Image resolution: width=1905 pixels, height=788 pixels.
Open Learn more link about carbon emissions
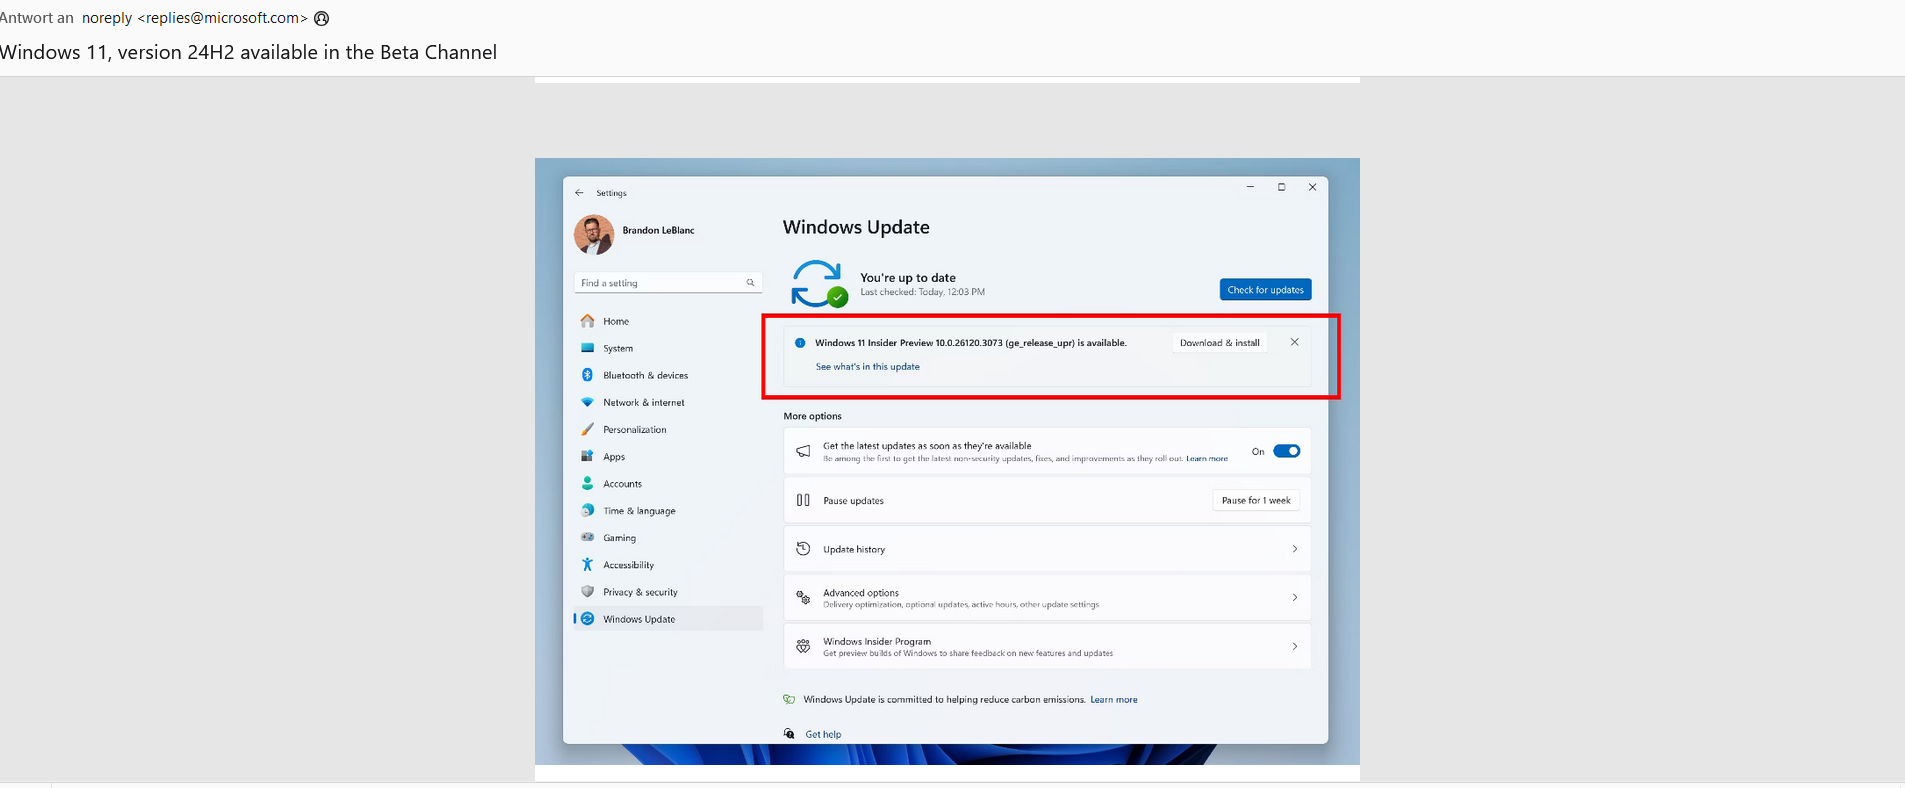tap(1114, 700)
